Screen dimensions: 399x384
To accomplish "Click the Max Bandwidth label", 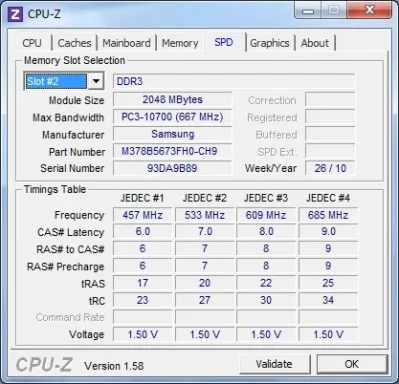I will [x=68, y=118].
